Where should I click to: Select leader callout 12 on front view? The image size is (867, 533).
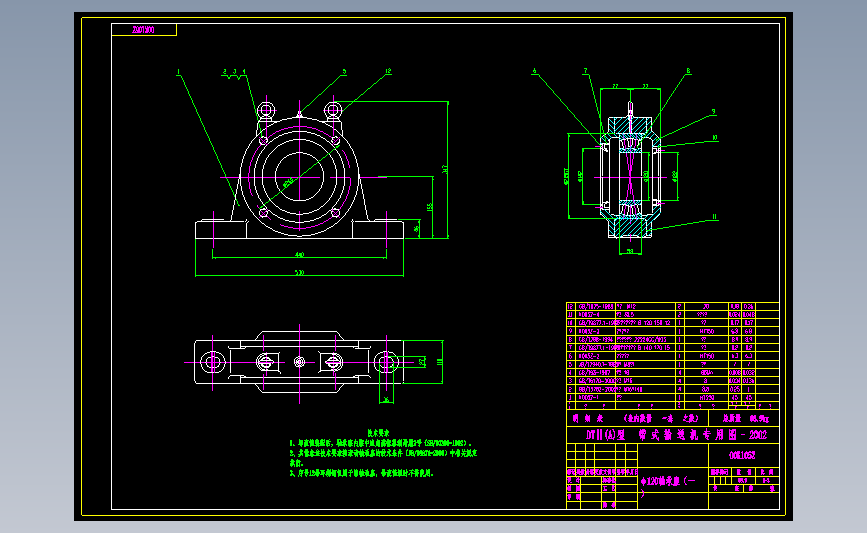[x=388, y=71]
